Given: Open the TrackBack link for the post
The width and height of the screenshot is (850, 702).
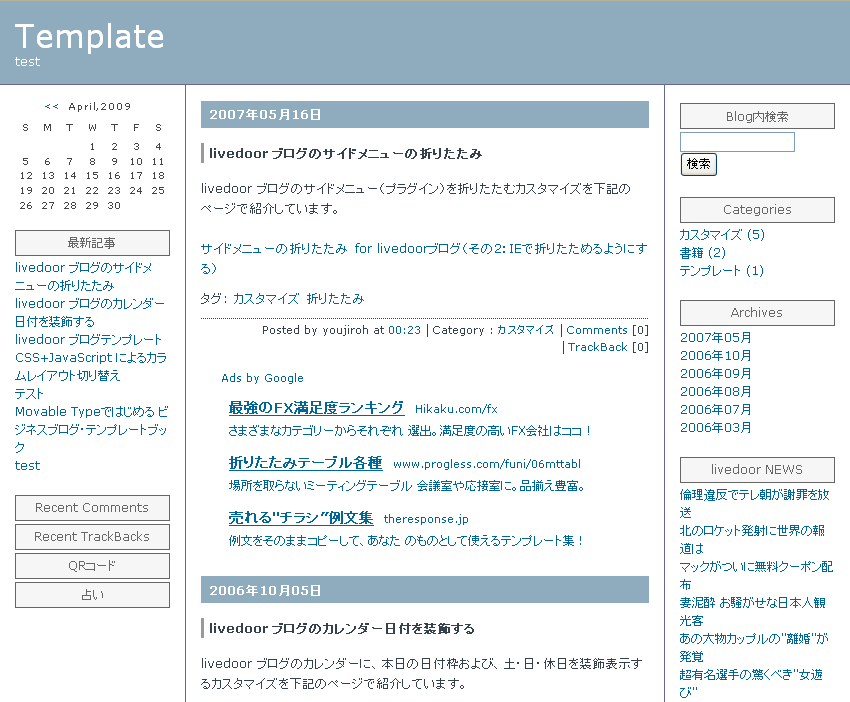Looking at the screenshot, I should tap(598, 347).
